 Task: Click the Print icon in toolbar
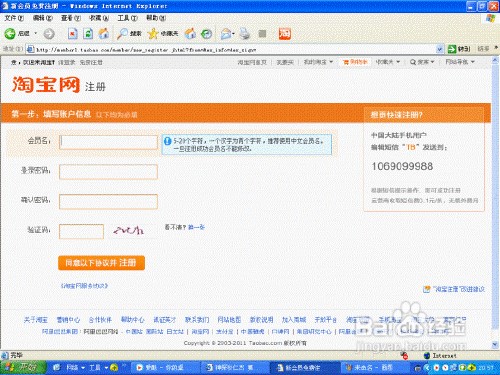245,33
